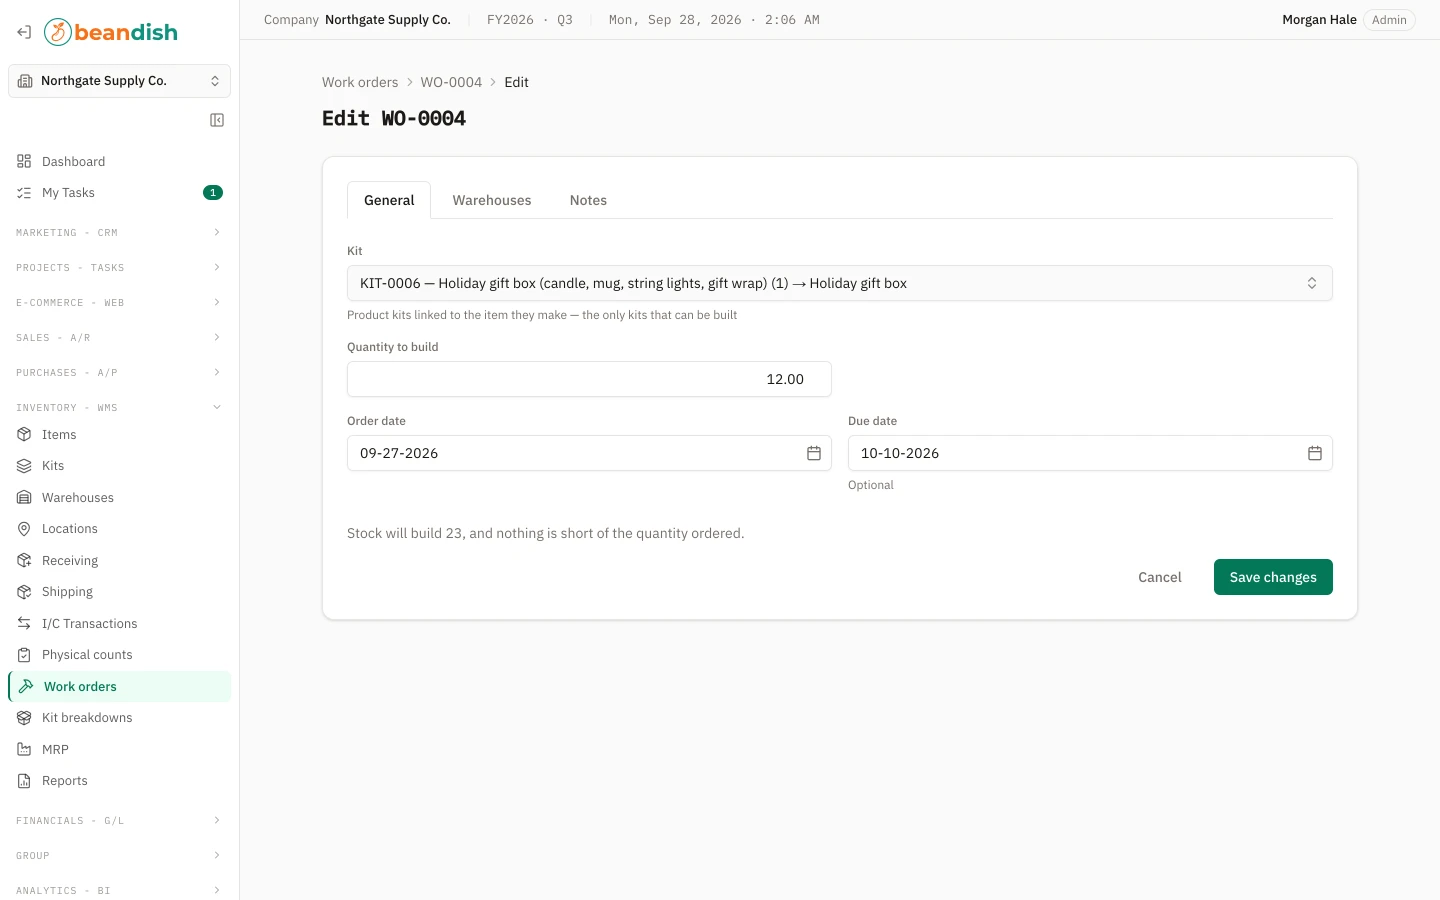Click Save changes button
The width and height of the screenshot is (1440, 900).
(1273, 577)
